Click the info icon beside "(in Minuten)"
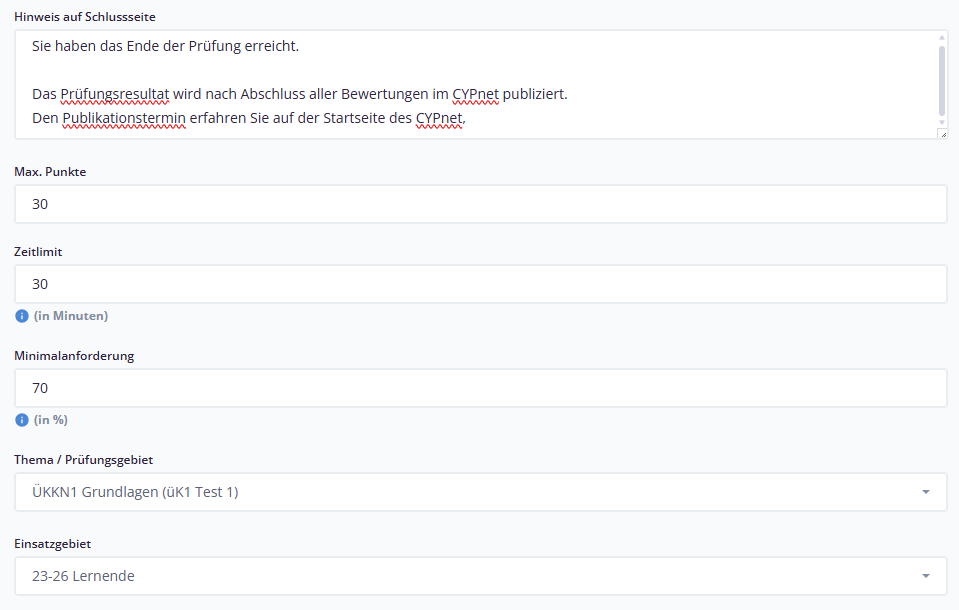Viewport: 959px width, 610px height. pos(22,316)
